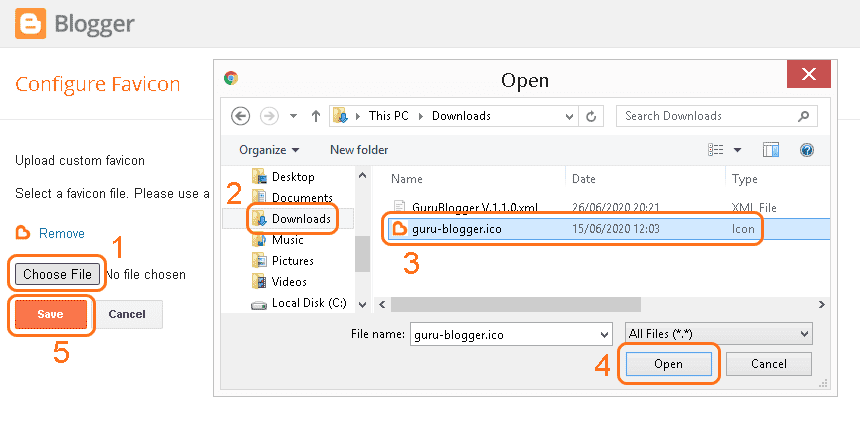This screenshot has width=860, height=425.
Task: Open the Organize menu
Action: pyautogui.click(x=269, y=150)
